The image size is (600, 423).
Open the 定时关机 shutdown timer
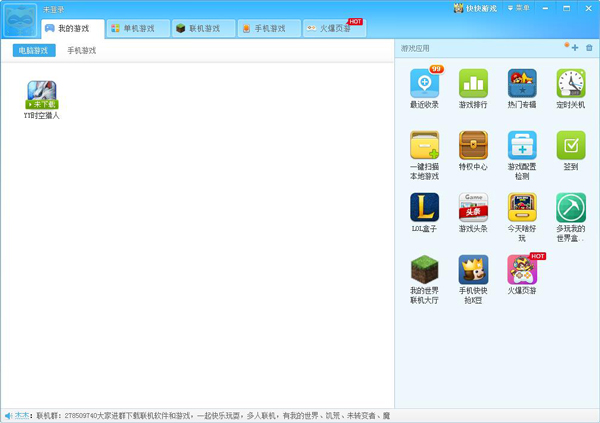pyautogui.click(x=571, y=84)
